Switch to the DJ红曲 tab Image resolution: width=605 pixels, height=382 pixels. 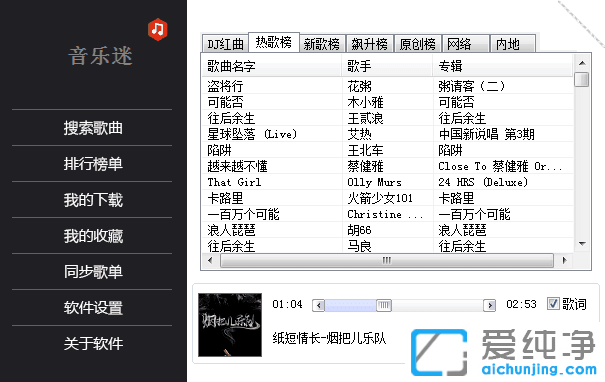[225, 44]
